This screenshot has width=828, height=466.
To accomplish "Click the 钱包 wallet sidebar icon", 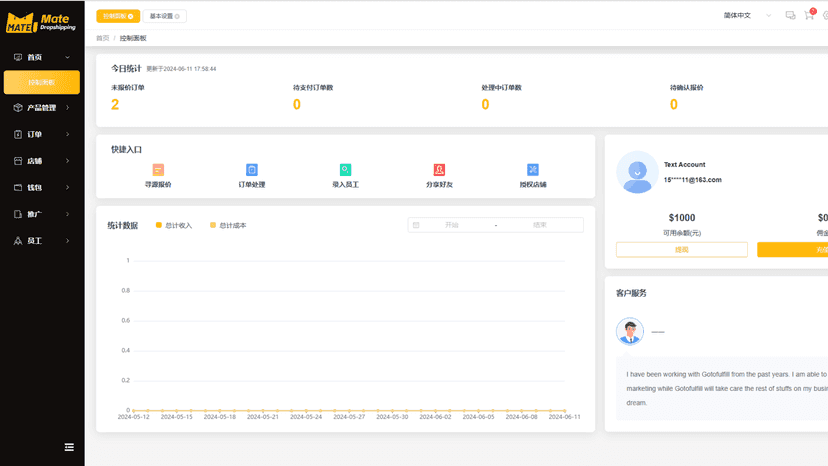I will point(18,188).
